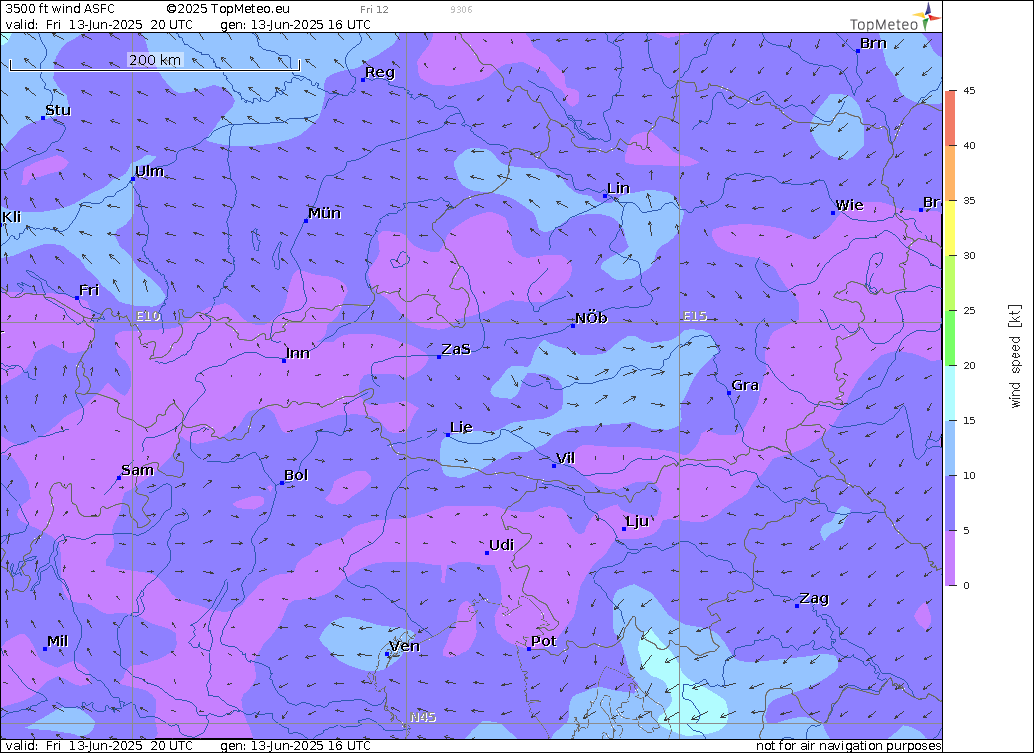The image size is (1034, 753).
Task: Click the grey '9306' number
Action: [x=461, y=9]
